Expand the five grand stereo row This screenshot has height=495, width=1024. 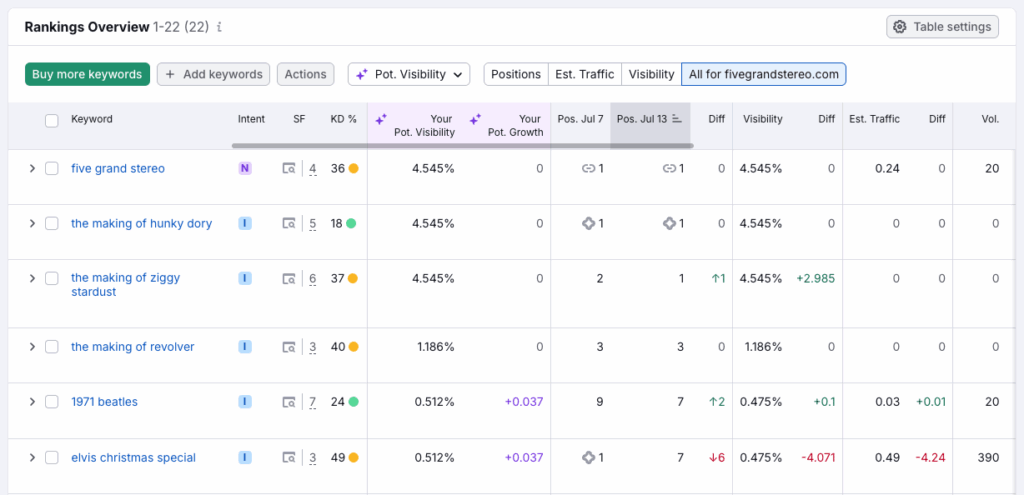(x=31, y=168)
